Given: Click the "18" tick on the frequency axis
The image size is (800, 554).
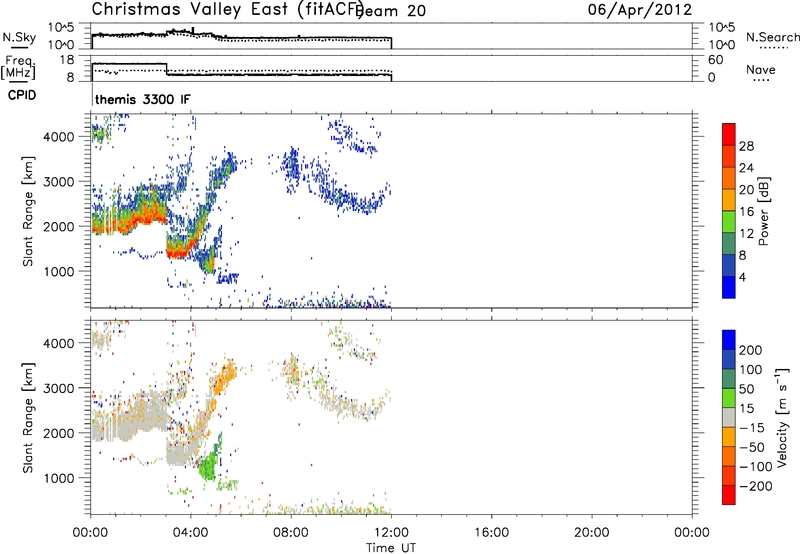Looking at the screenshot, I should pos(67,60).
